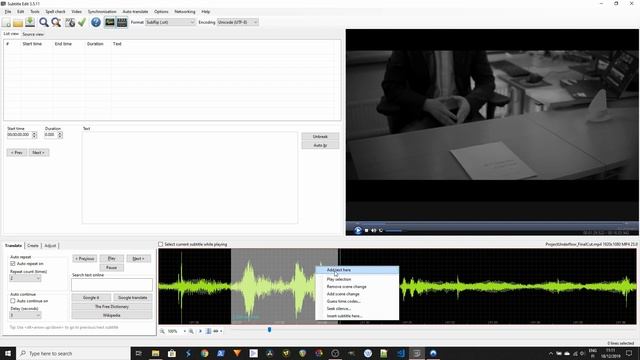Toggle the center-on-position waveform icon

pos(209,331)
